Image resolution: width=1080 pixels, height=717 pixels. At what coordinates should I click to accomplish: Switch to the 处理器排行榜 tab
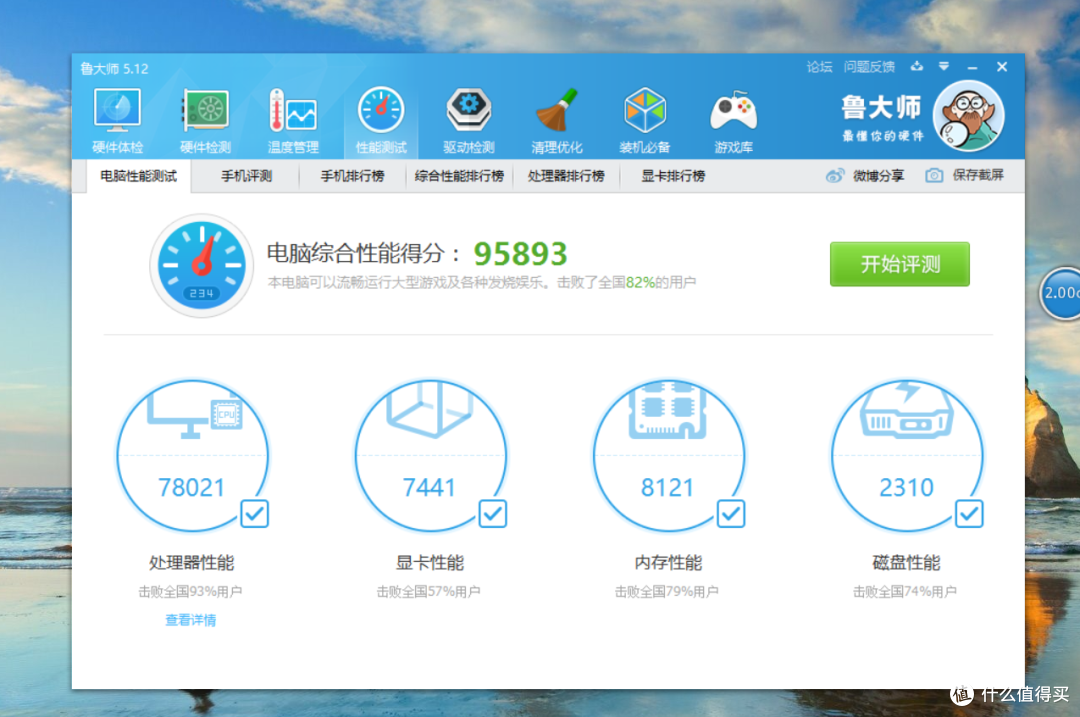tap(566, 176)
